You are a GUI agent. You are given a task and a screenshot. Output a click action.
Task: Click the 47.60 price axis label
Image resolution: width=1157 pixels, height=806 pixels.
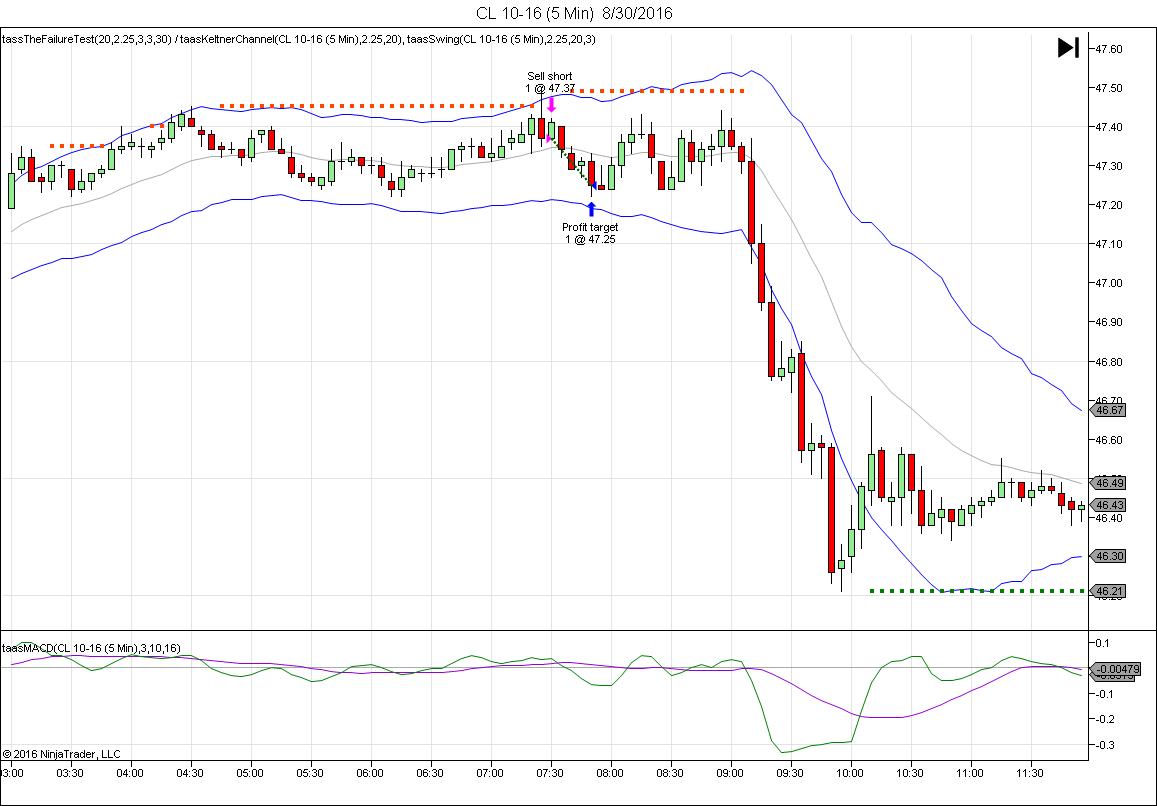coord(1108,49)
